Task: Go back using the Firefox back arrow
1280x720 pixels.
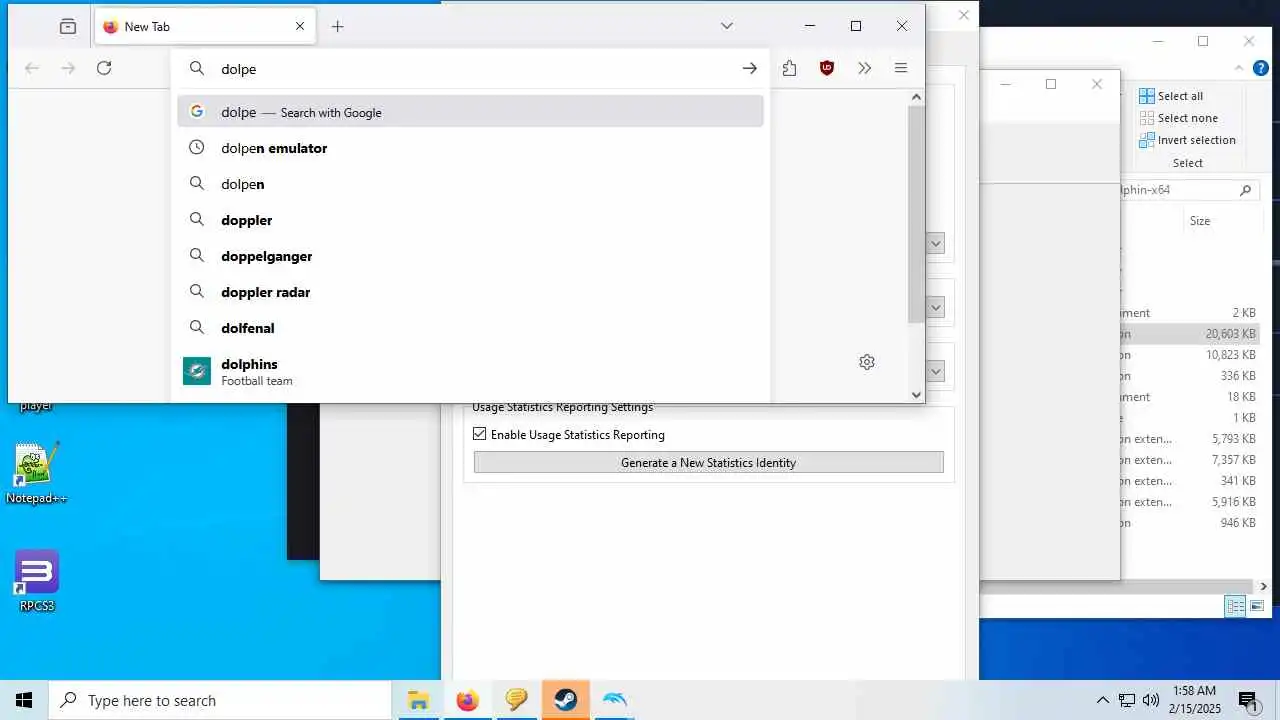Action: click(32, 68)
